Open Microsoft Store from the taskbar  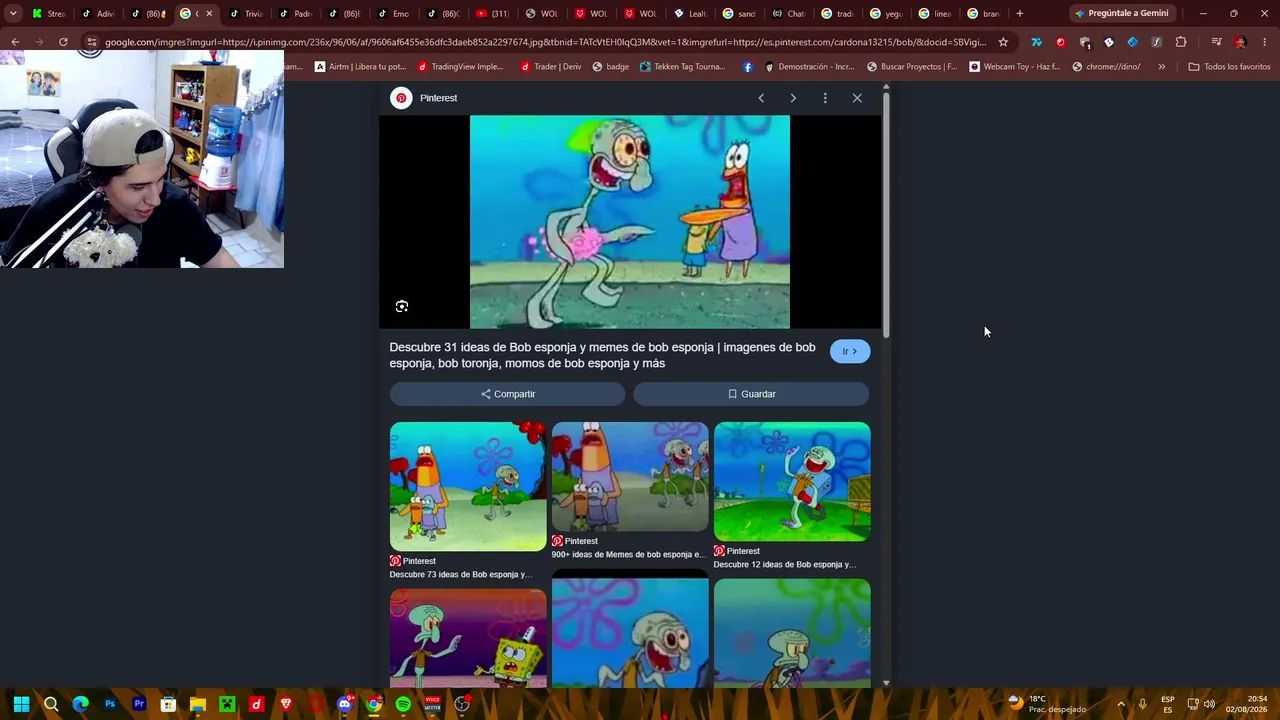tap(168, 704)
